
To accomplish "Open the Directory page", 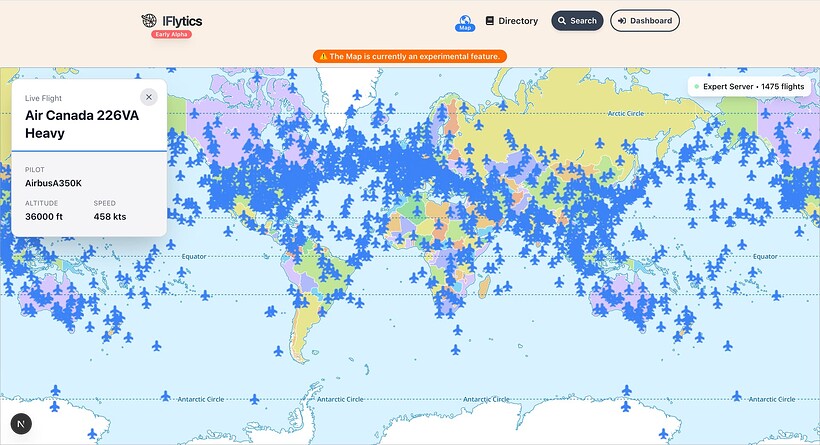I will coord(511,21).
